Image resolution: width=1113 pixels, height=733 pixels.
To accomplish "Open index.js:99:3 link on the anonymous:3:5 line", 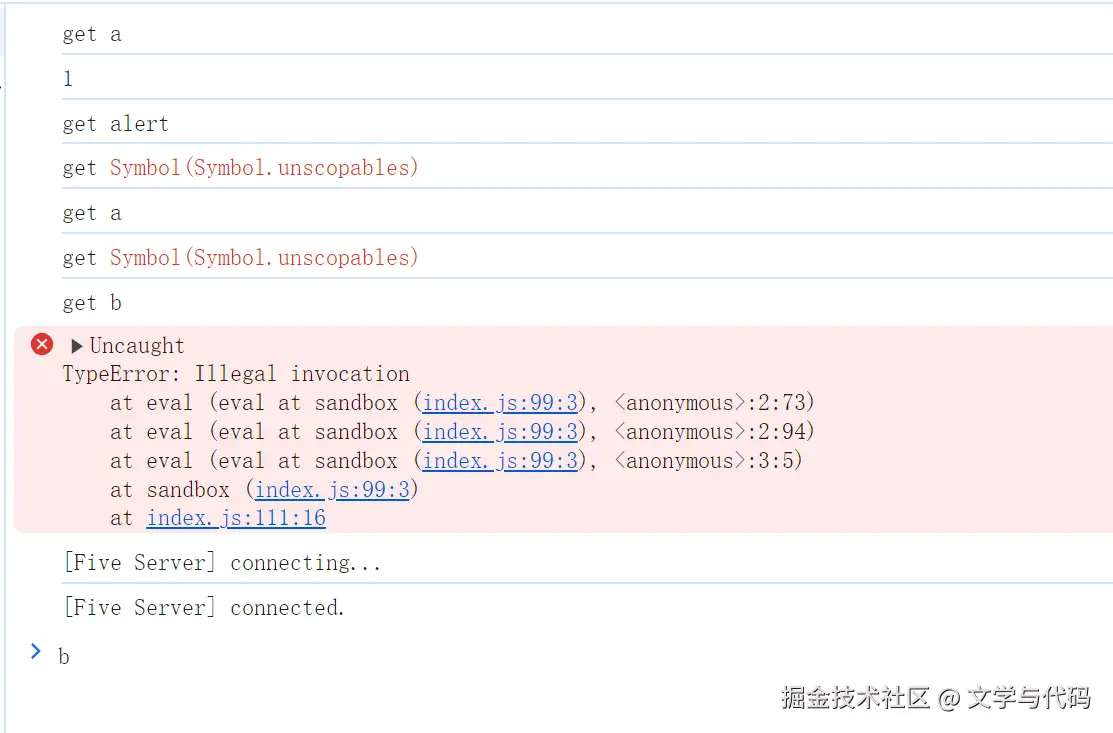I will tap(500, 461).
